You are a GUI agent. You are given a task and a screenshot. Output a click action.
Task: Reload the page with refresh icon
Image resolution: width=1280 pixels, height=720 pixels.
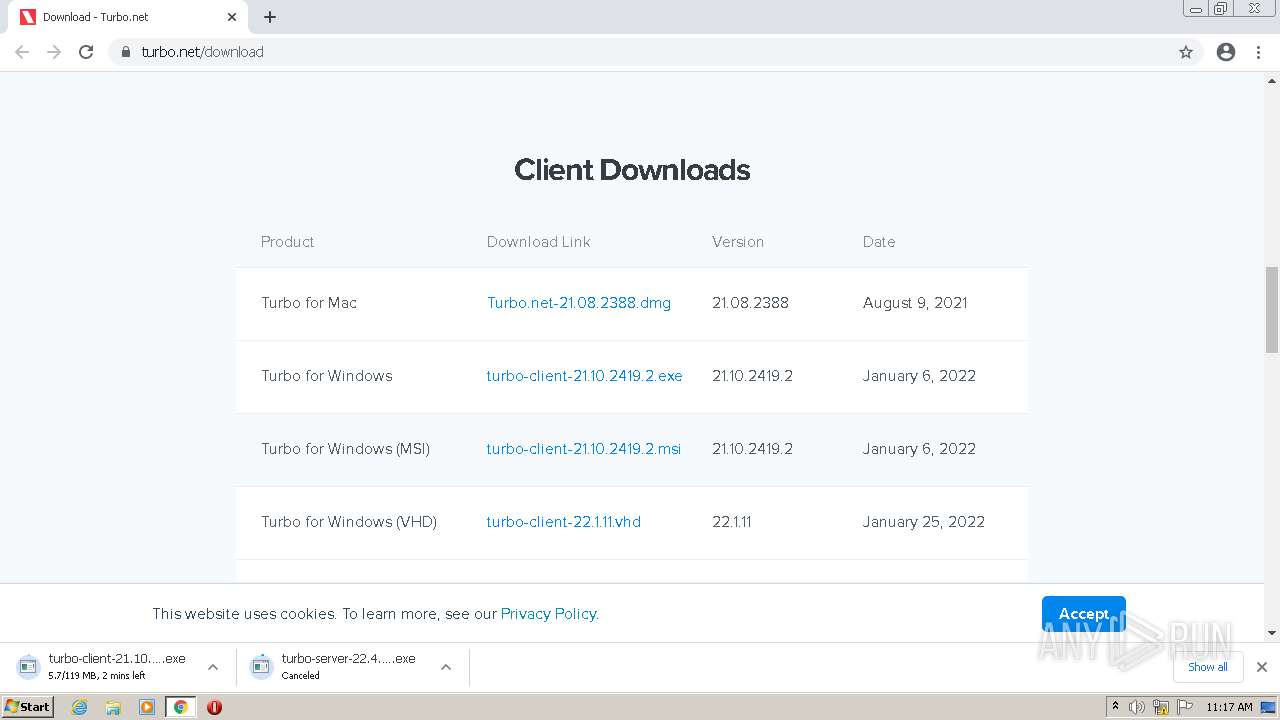86,52
